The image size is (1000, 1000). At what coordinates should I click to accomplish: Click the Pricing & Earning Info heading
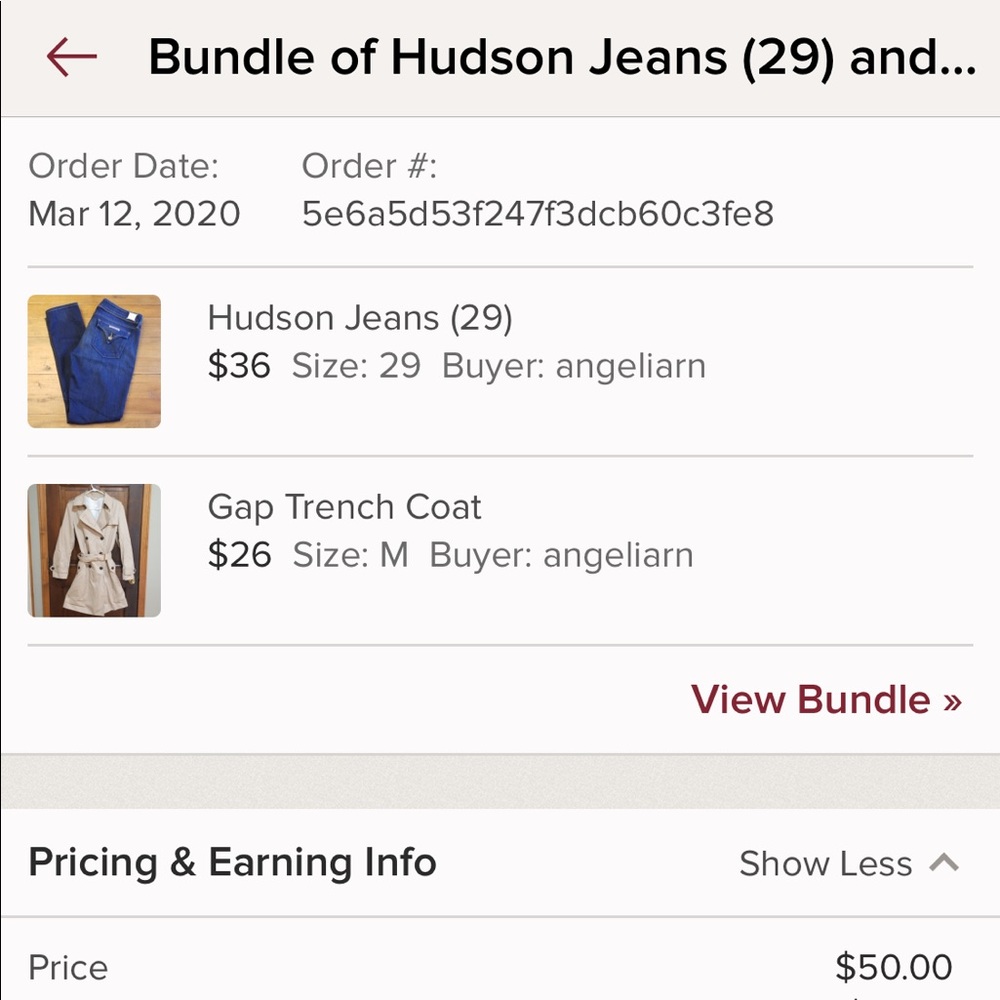click(x=232, y=861)
